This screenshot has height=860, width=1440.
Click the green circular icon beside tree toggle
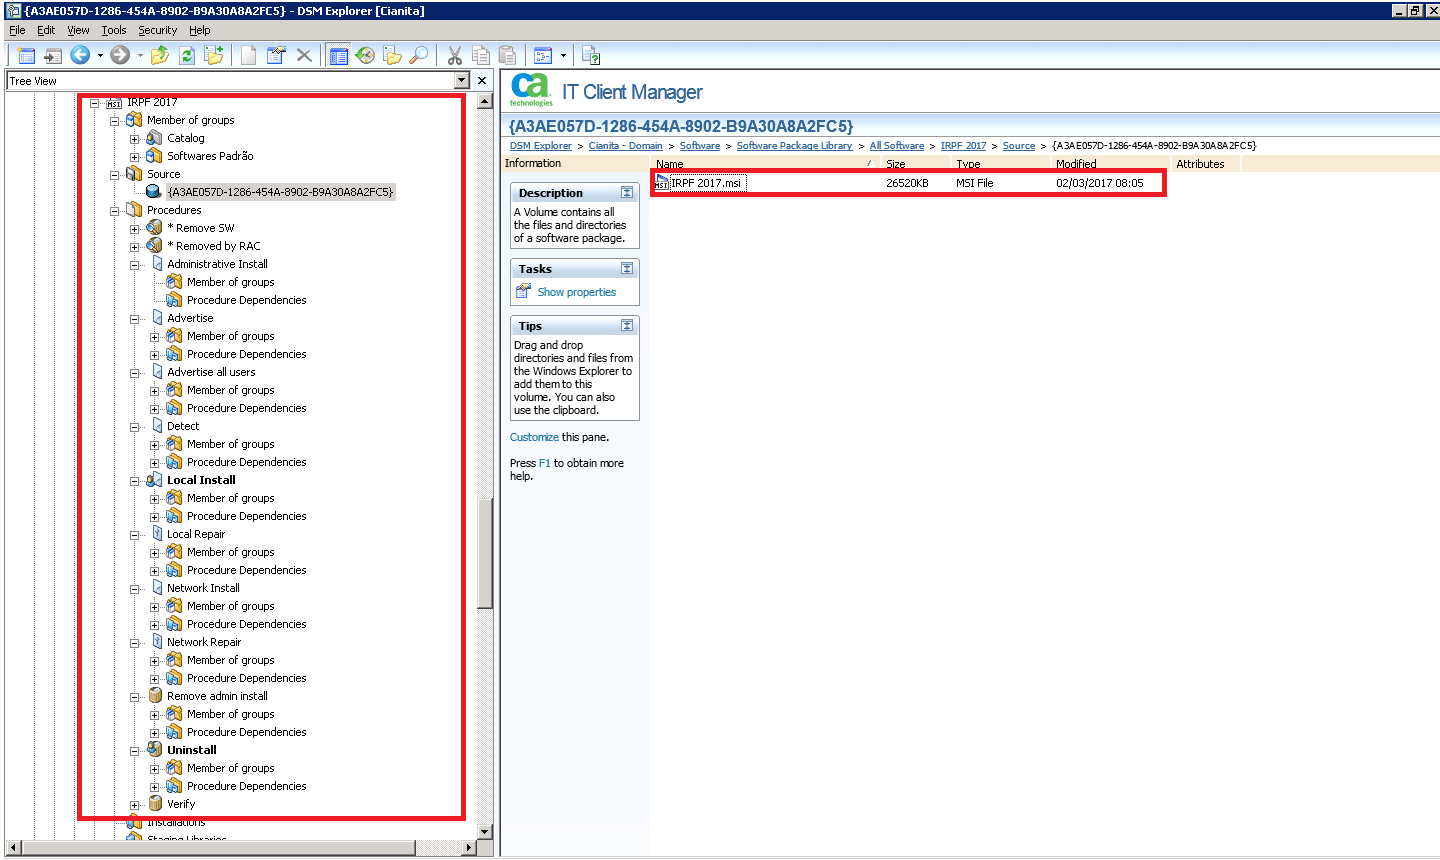(x=365, y=55)
